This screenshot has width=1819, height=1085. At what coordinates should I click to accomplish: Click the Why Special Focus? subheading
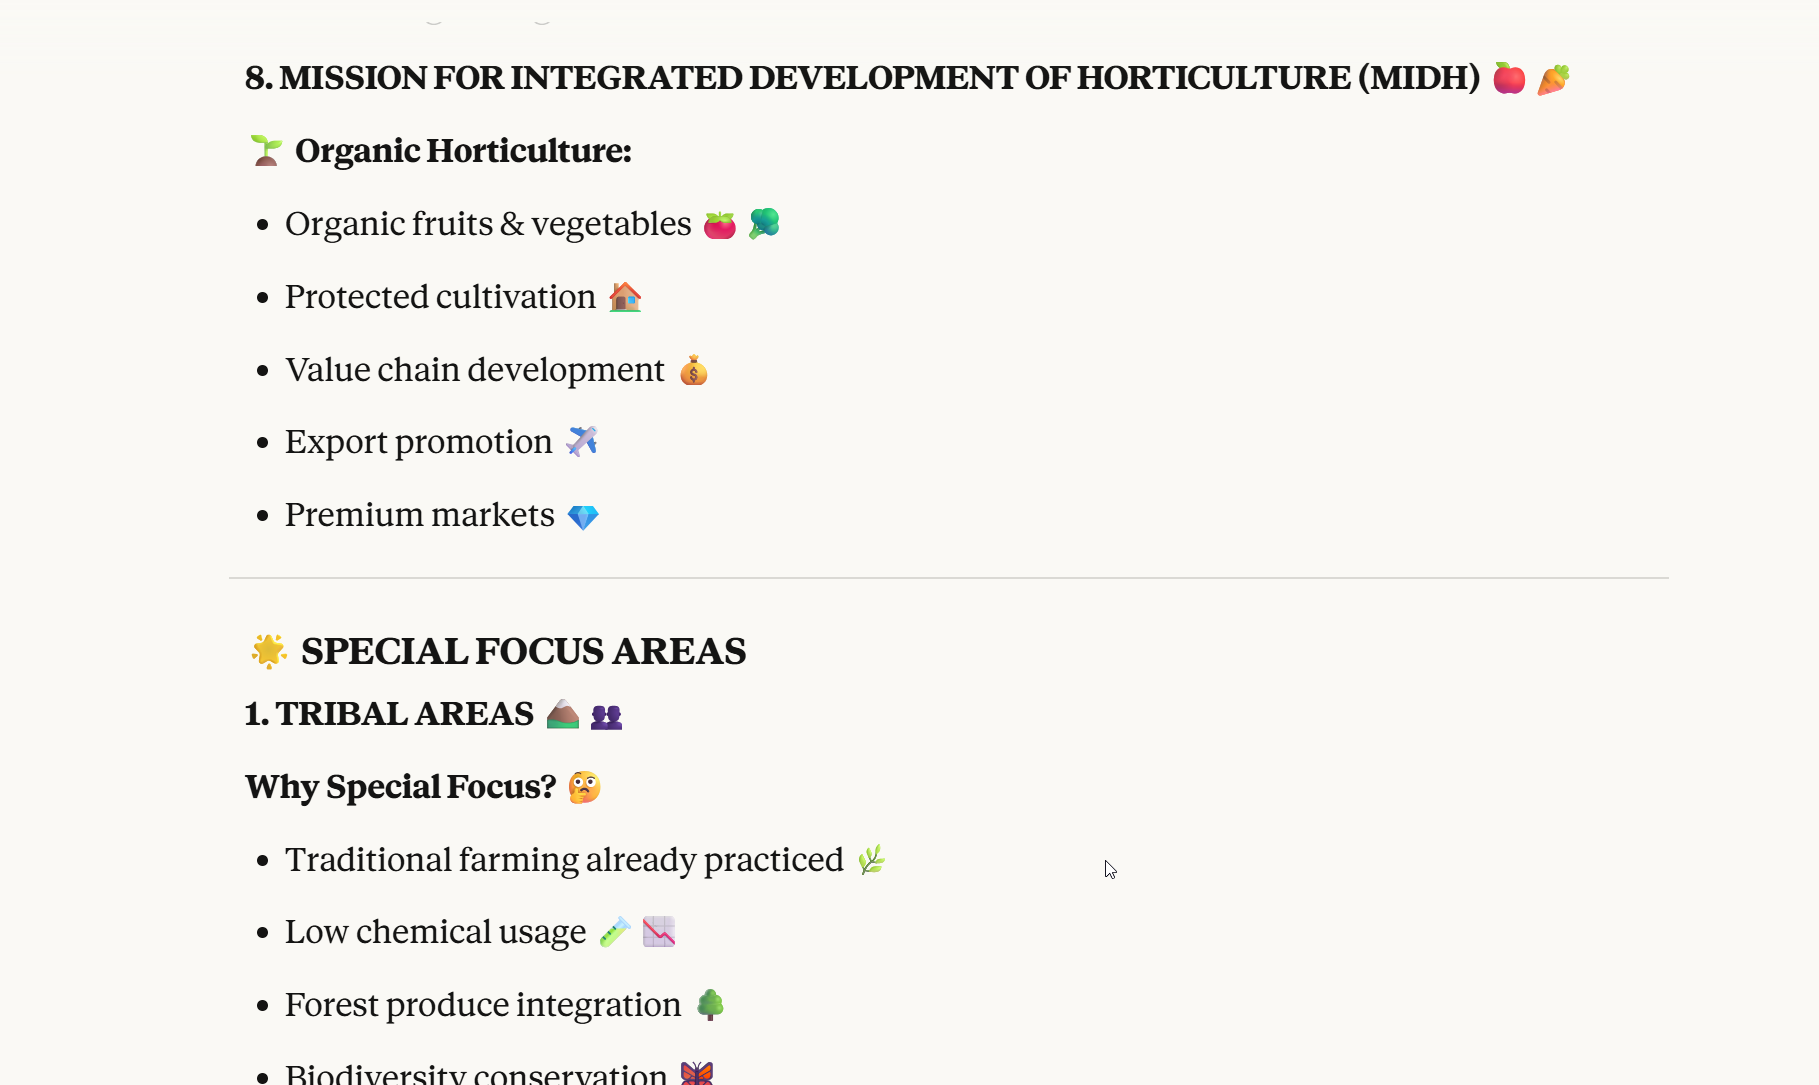click(400, 787)
